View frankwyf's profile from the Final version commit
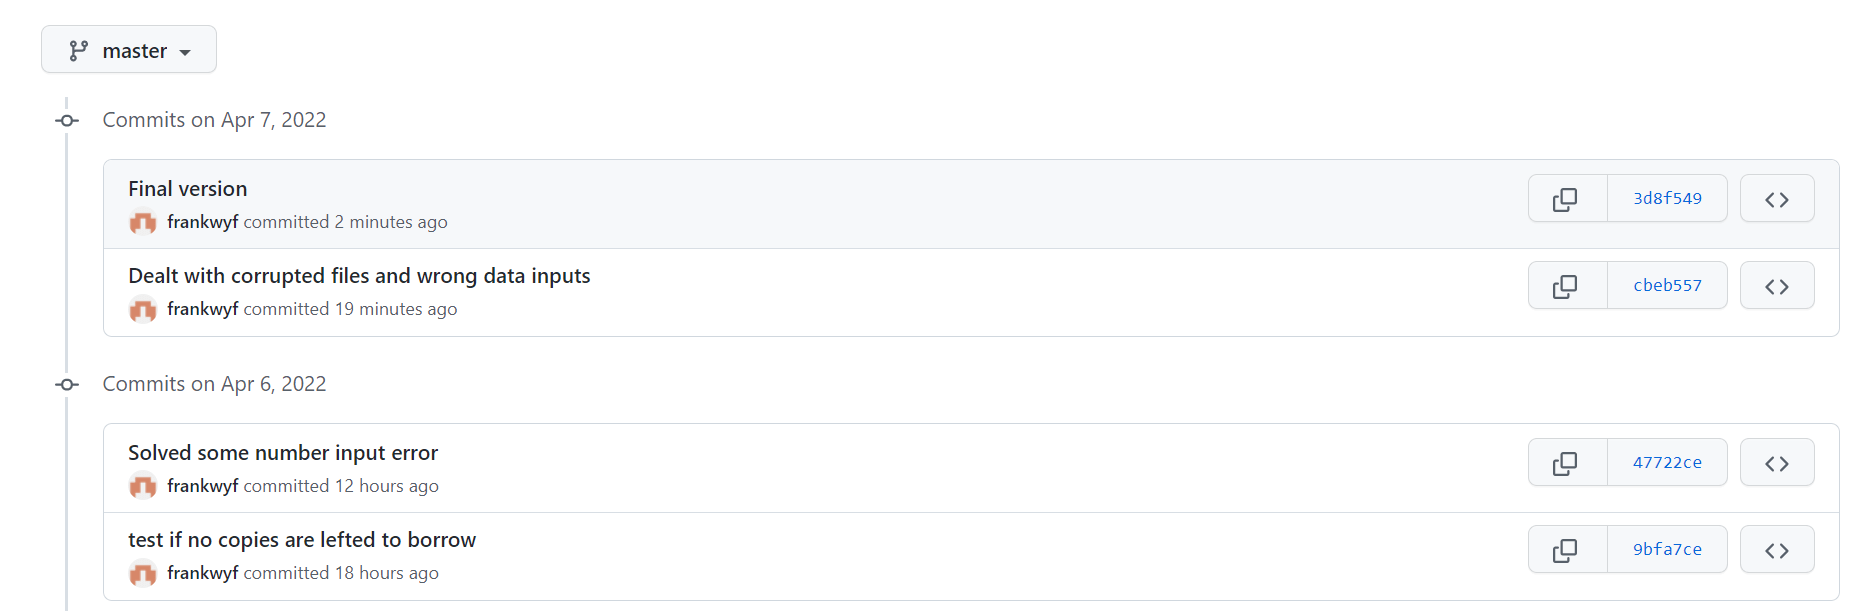Viewport: 1862px width, 611px height. [203, 222]
